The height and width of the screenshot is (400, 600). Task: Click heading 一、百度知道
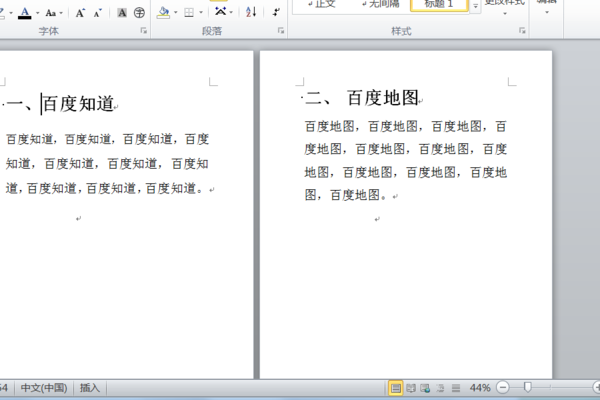pyautogui.click(x=60, y=104)
